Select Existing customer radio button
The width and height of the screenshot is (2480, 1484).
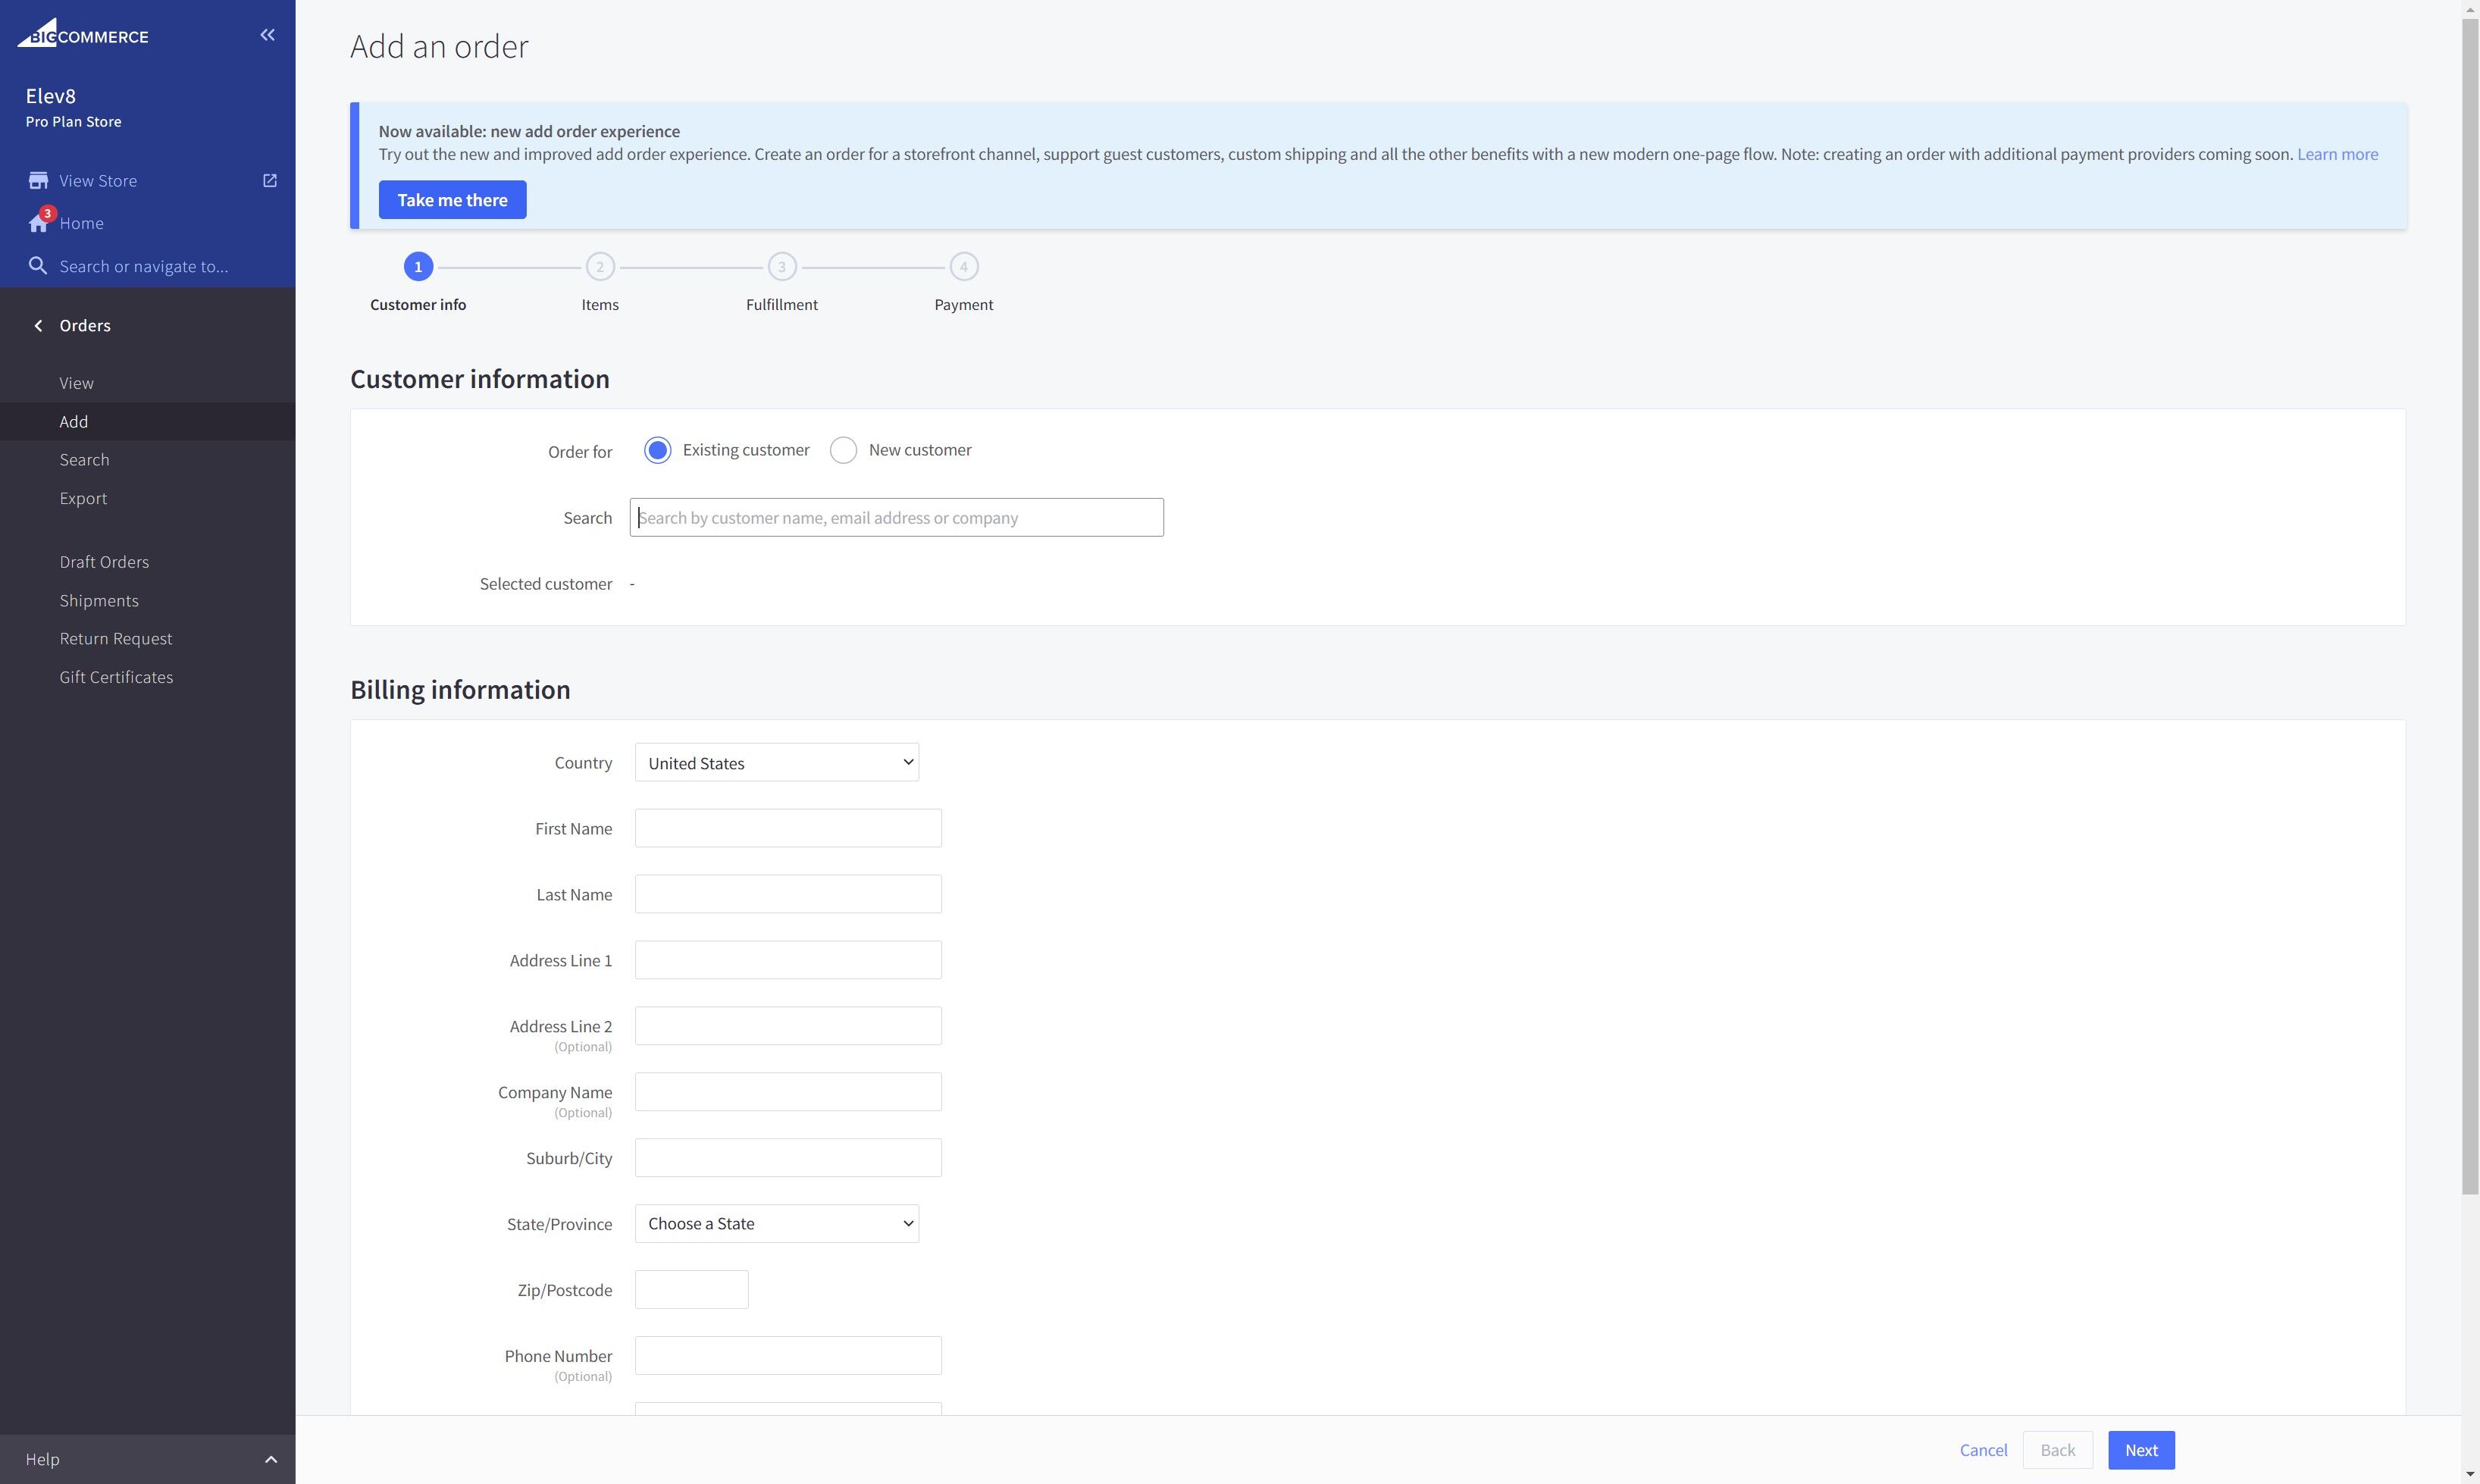pyautogui.click(x=657, y=450)
